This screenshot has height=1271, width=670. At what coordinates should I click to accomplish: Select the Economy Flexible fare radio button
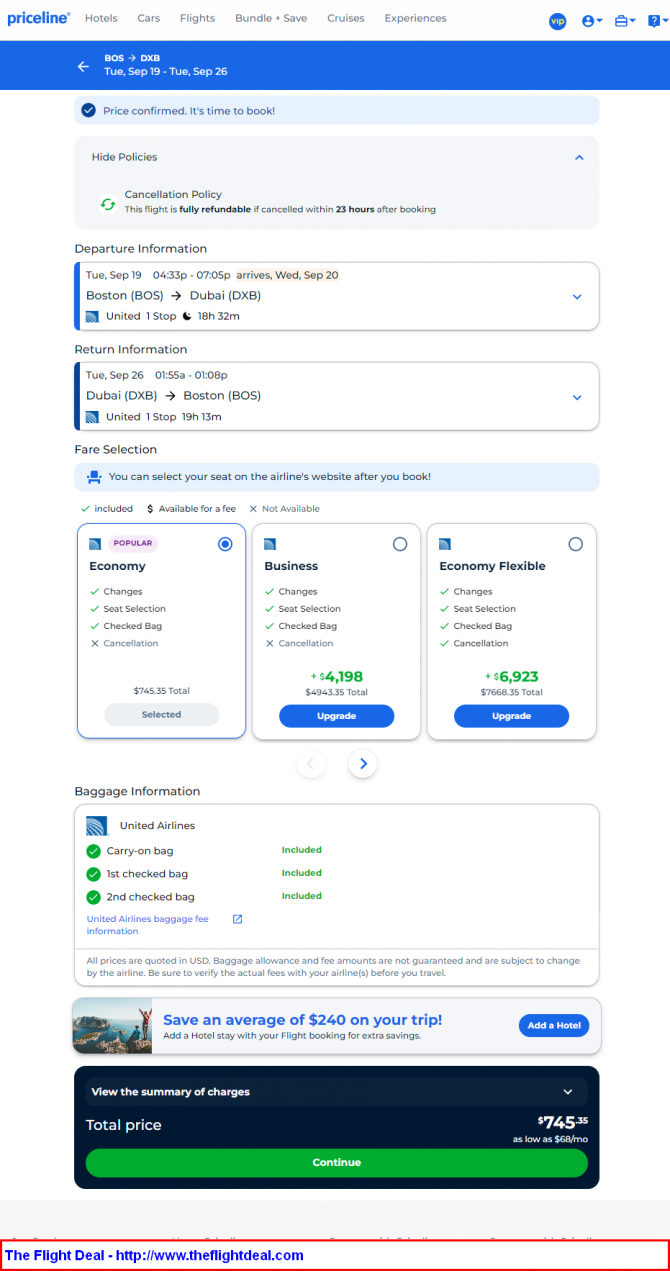(x=575, y=544)
